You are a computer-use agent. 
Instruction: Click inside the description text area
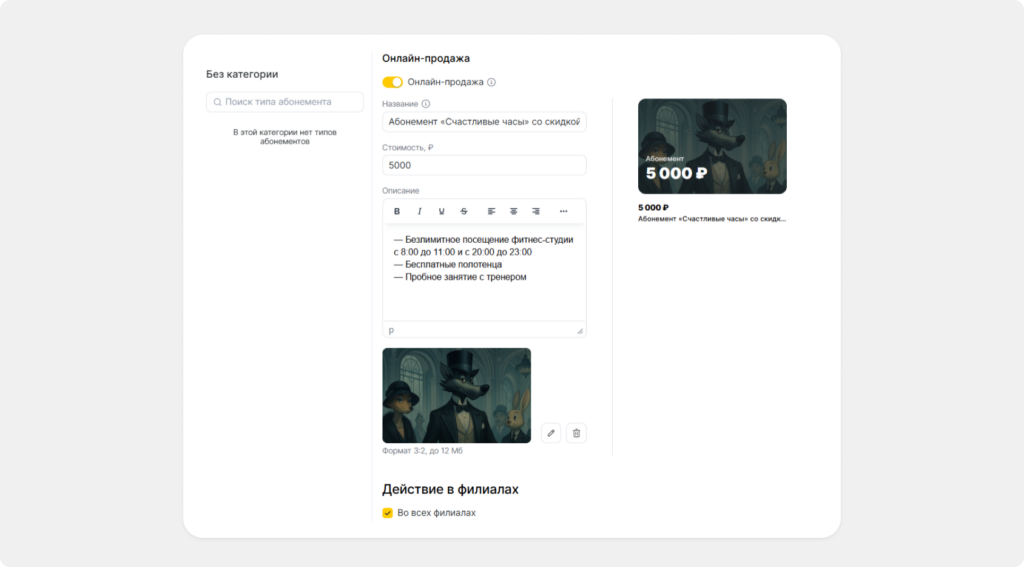(x=484, y=273)
